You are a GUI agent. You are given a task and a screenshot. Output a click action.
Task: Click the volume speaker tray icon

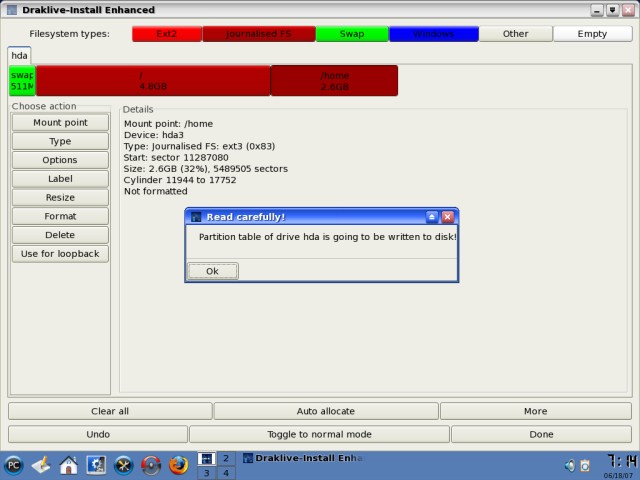click(x=569, y=465)
